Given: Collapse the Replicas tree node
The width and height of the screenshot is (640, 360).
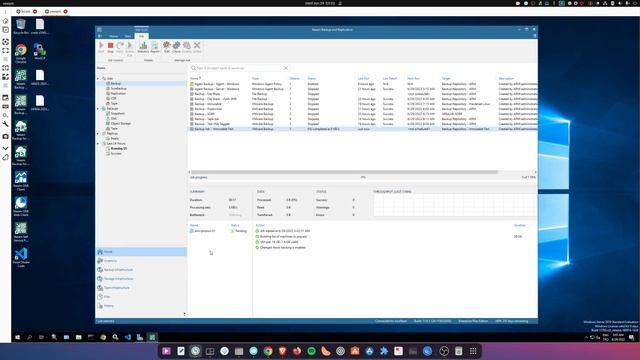Looking at the screenshot, I should 98,133.
